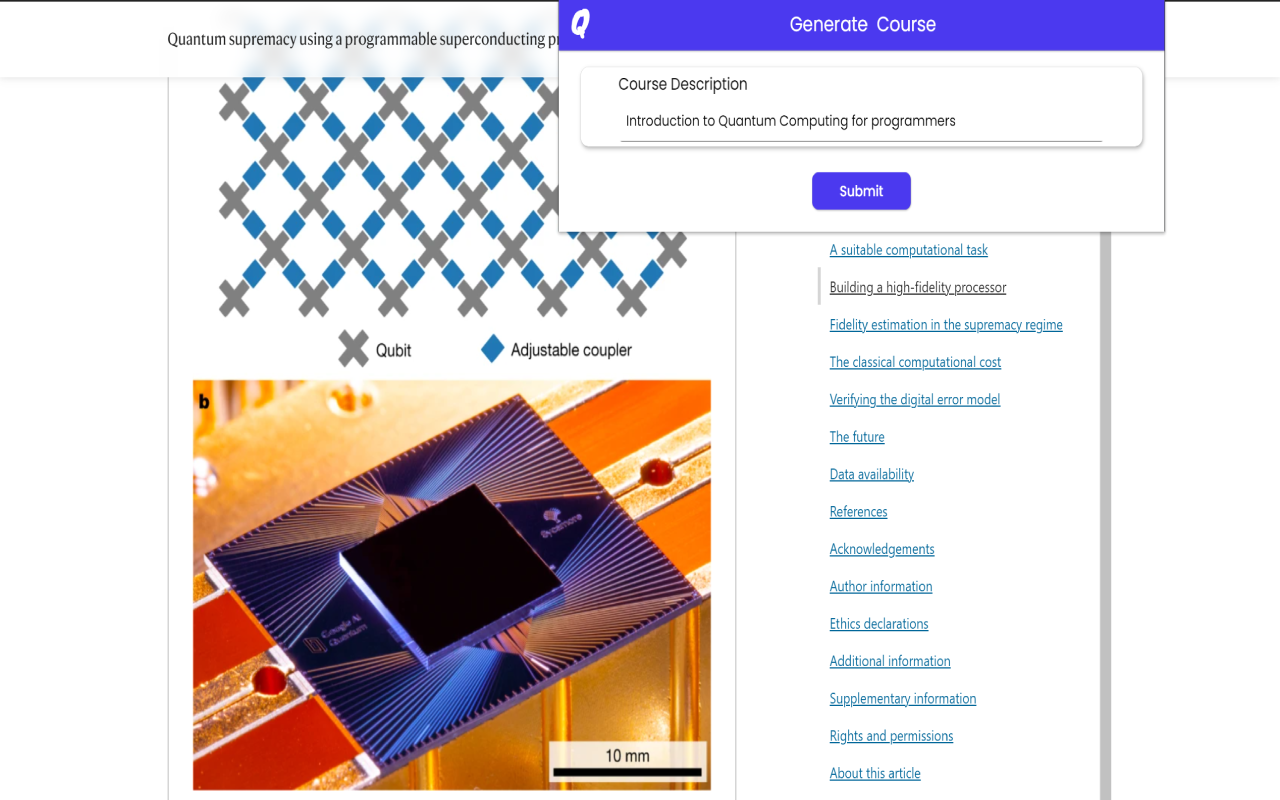Select 'Building a high-fidelity processor' in contents
Image resolution: width=1280 pixels, height=800 pixels.
click(x=917, y=287)
